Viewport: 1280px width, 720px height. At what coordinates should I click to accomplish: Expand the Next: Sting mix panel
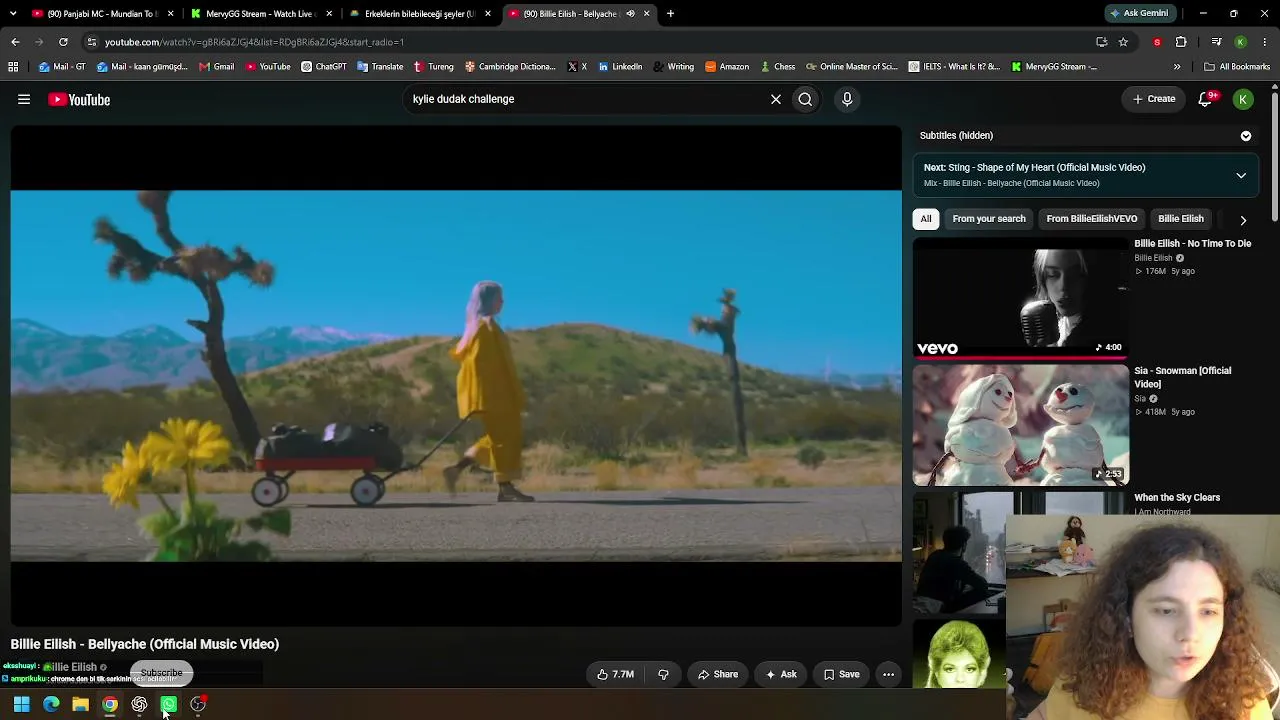[1241, 175]
